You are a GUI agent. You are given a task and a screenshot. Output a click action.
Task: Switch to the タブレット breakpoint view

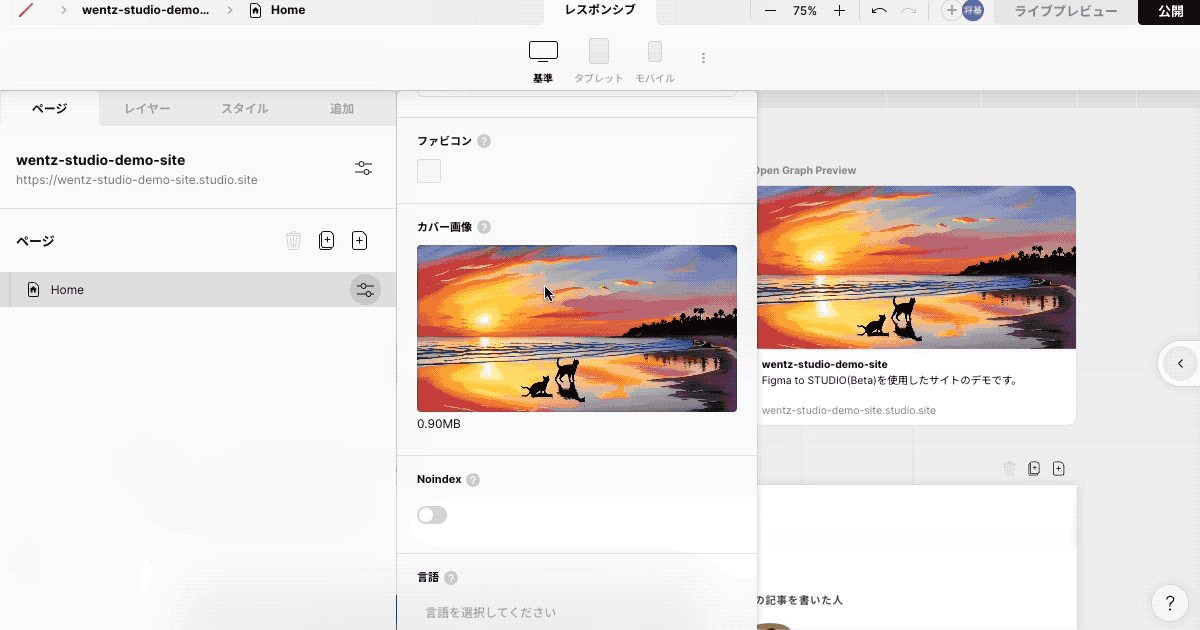click(x=598, y=57)
